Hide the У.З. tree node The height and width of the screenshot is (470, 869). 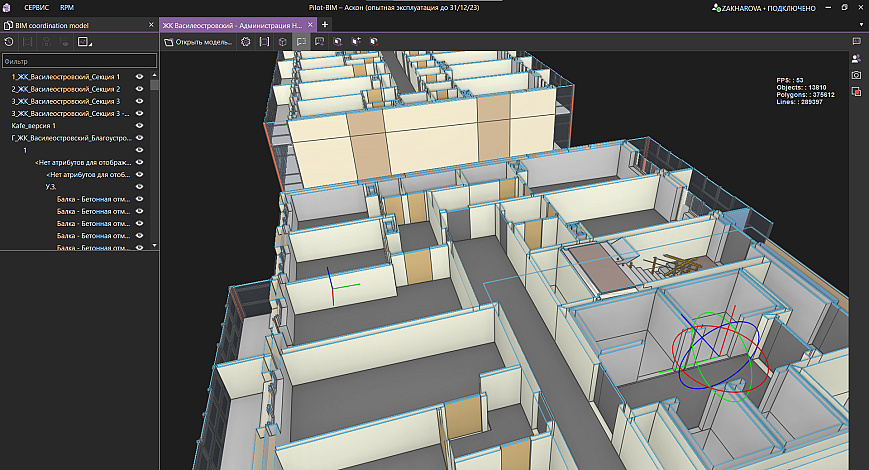pyautogui.click(x=140, y=187)
